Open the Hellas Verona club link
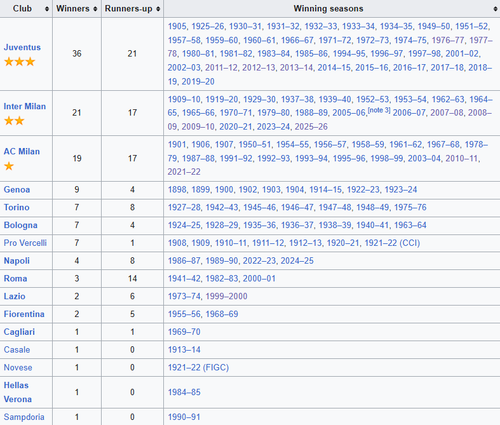500x425 pixels. click(17, 392)
